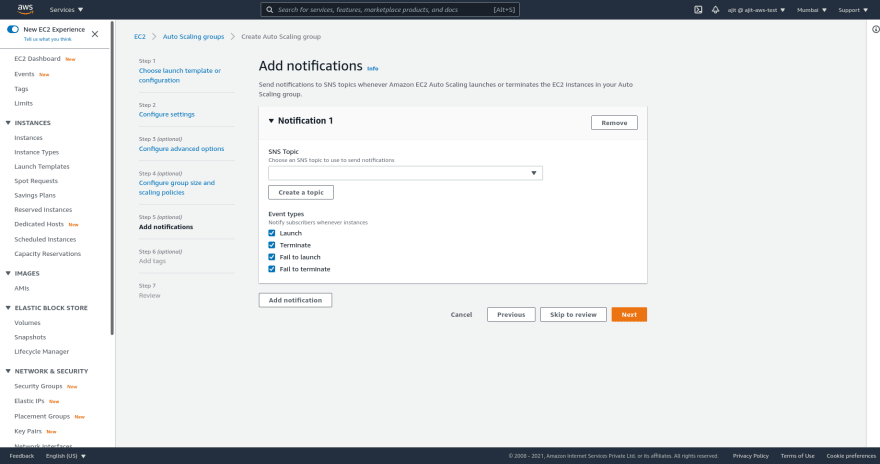880x464 pixels.
Task: Go to Step 1 Choose launch template
Action: [x=180, y=75]
